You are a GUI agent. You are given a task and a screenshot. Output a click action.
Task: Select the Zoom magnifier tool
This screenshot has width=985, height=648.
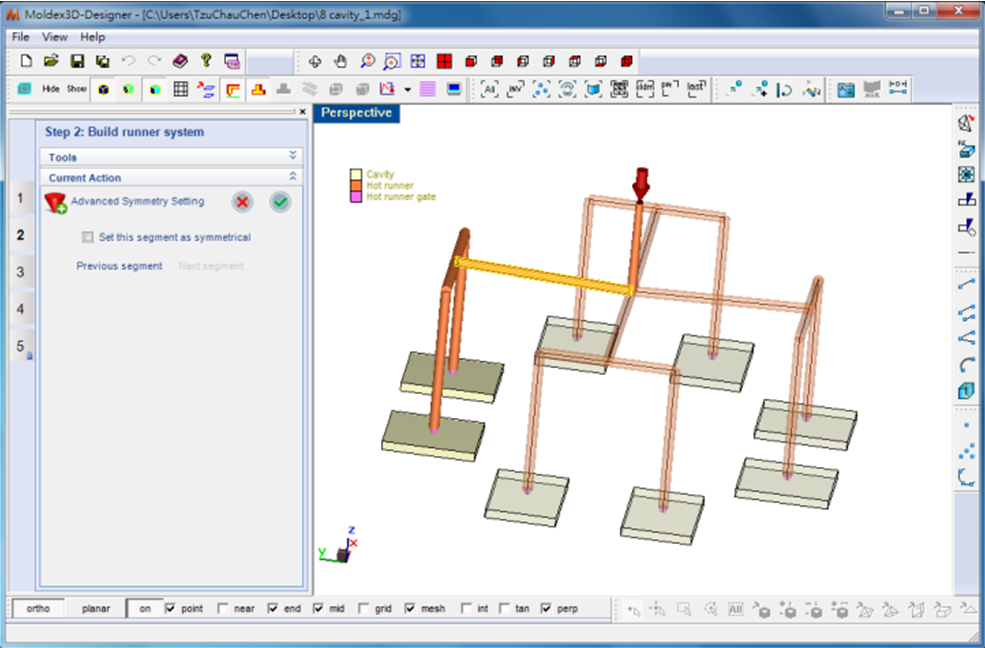coord(367,61)
